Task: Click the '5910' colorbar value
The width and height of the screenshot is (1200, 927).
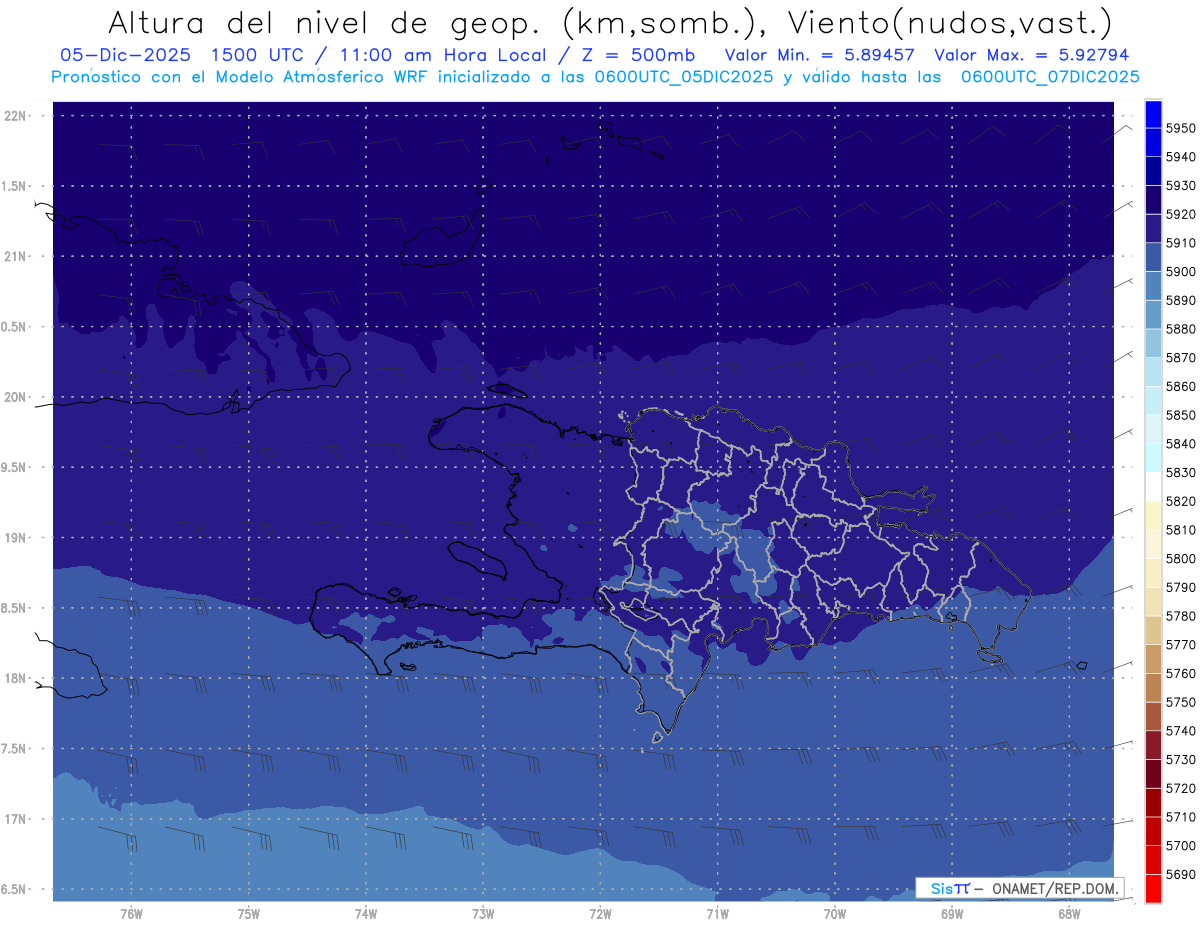Action: 1181,243
